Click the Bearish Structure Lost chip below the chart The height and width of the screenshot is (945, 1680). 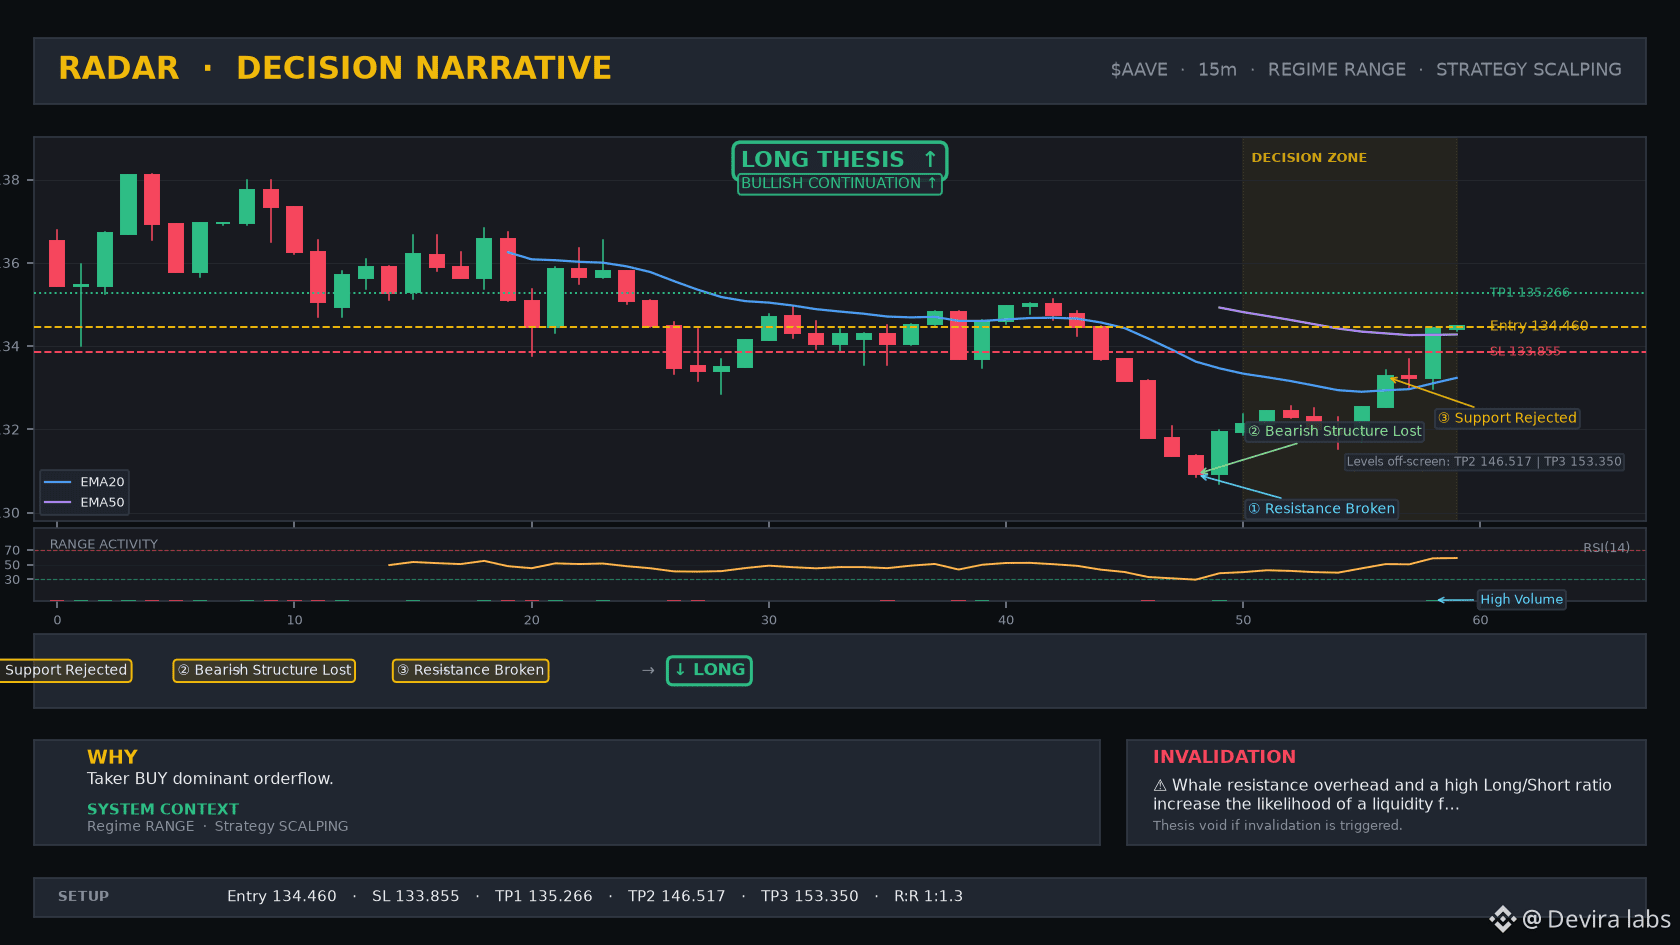click(264, 670)
